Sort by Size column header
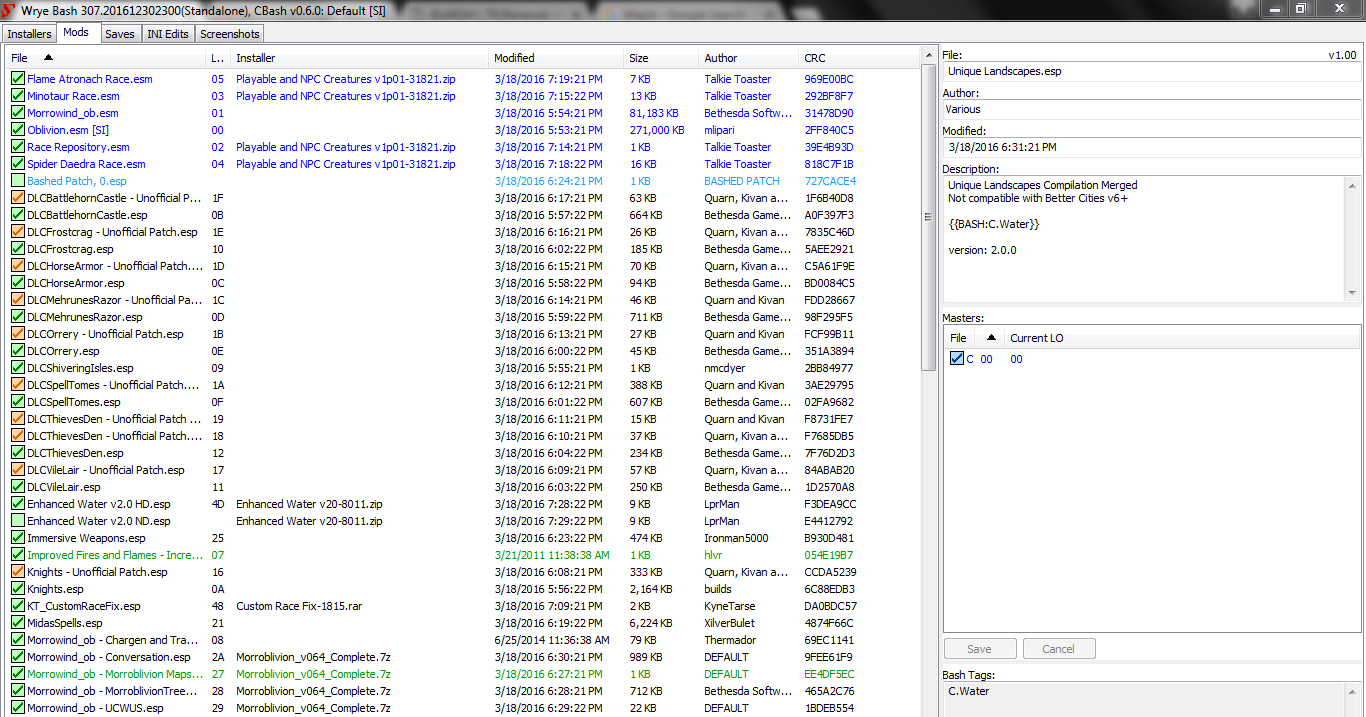Screen dimensions: 1366x717 pos(660,58)
